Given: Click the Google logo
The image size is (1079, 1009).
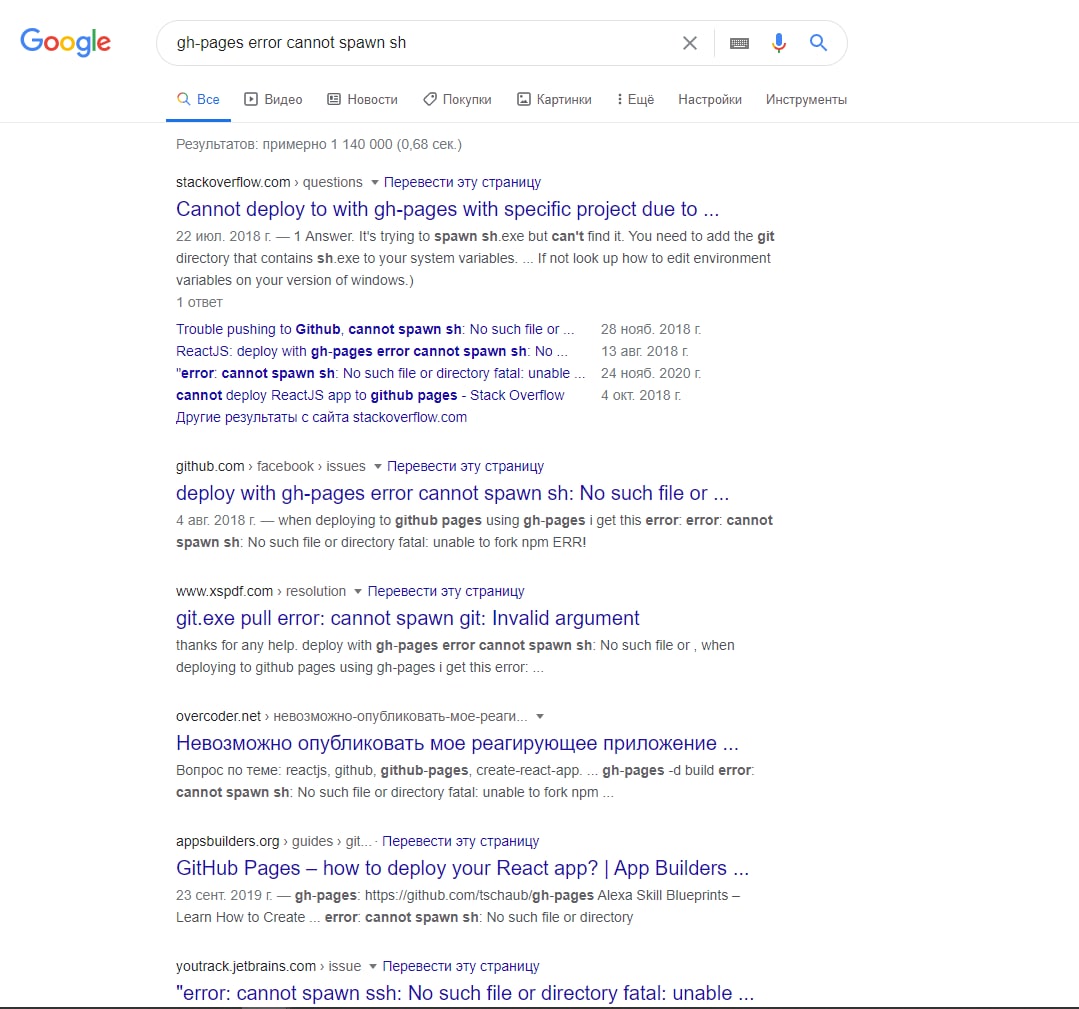Looking at the screenshot, I should point(65,42).
